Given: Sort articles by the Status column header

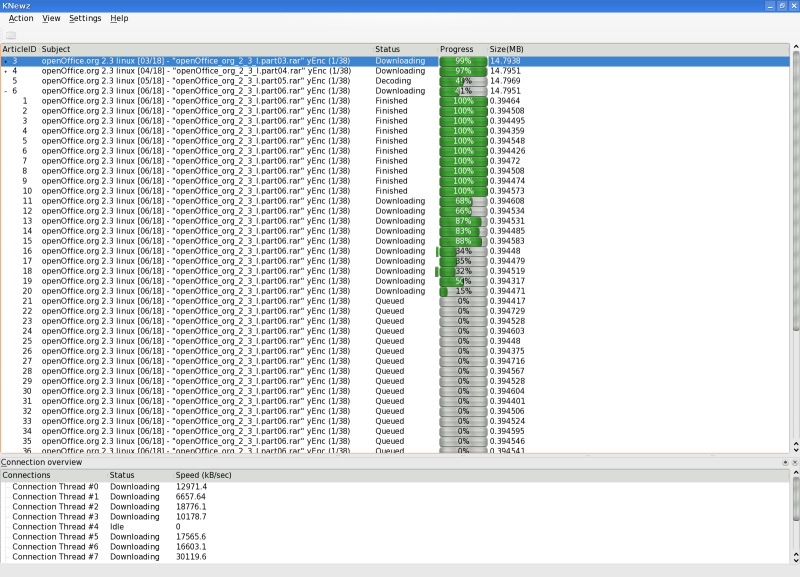Looking at the screenshot, I should [x=406, y=49].
